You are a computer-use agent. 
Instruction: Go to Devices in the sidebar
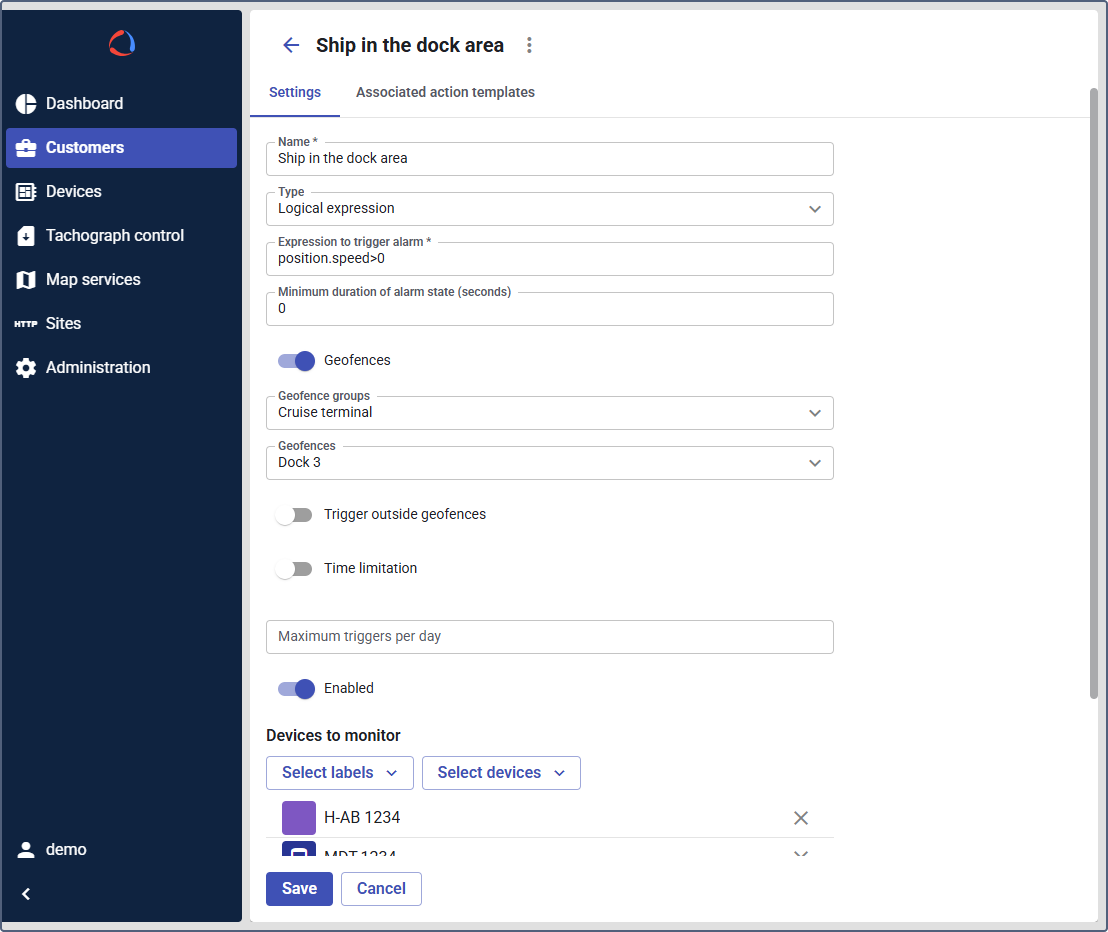pyautogui.click(x=73, y=192)
